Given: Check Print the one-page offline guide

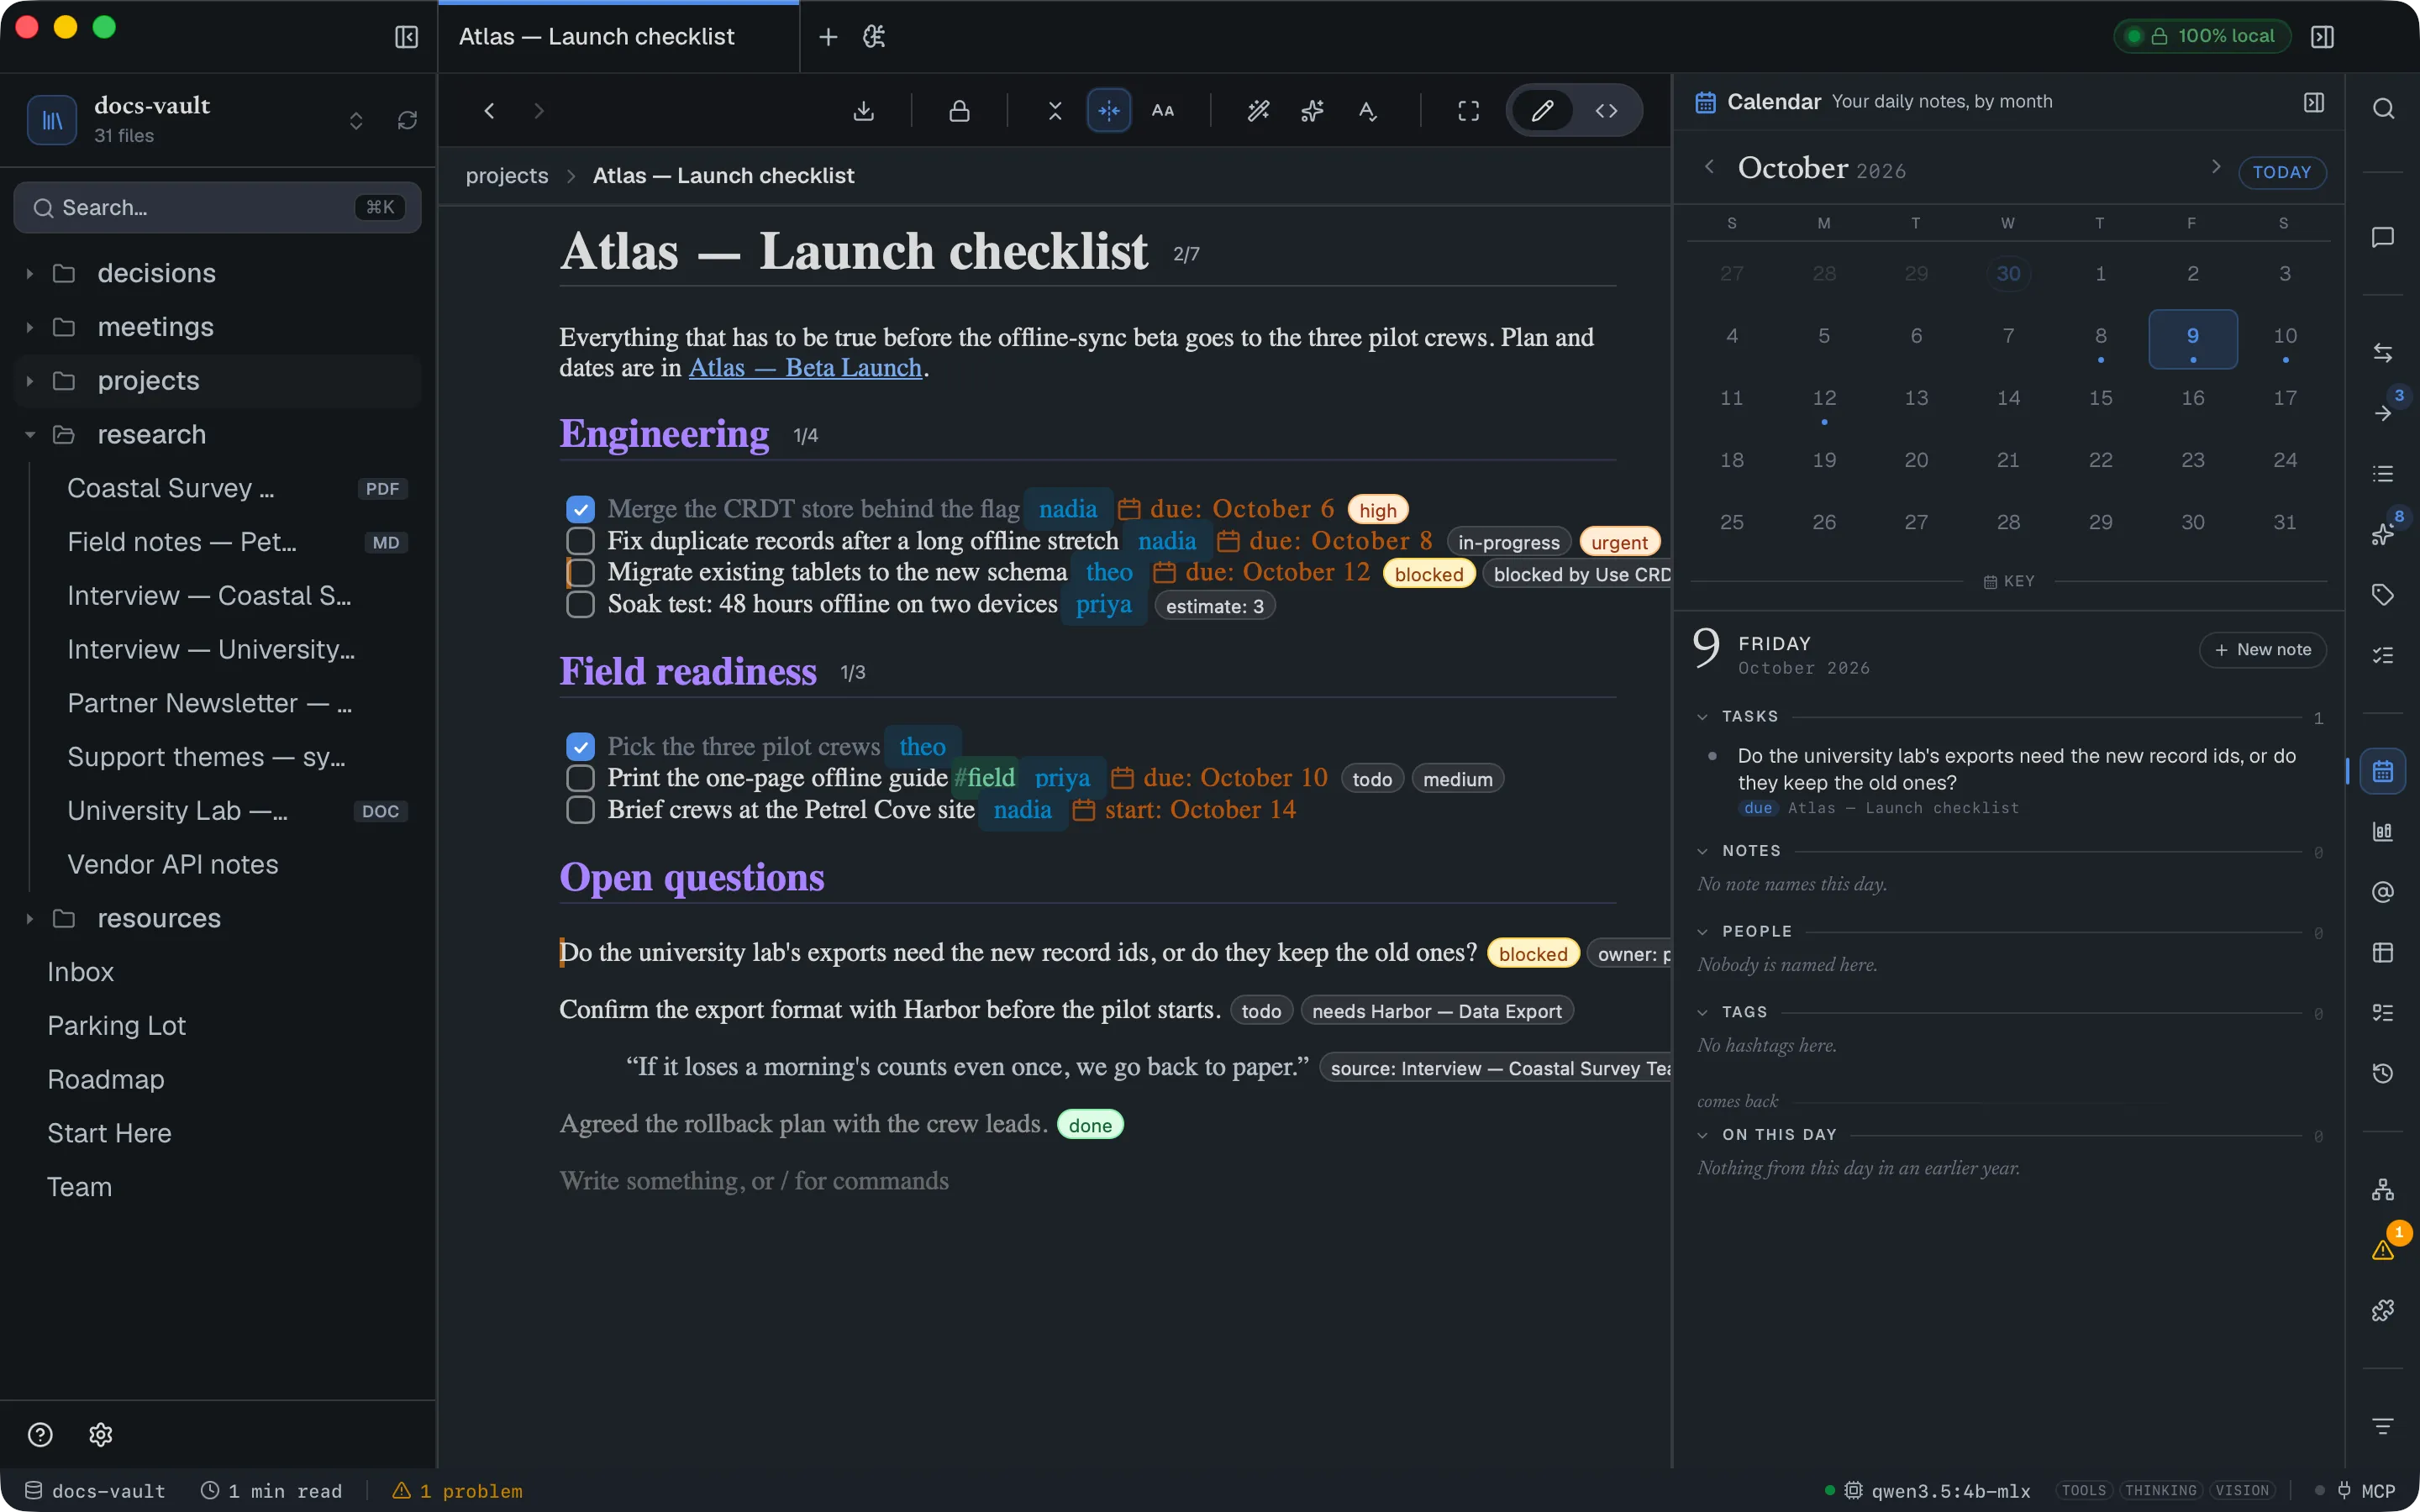Looking at the screenshot, I should [580, 778].
